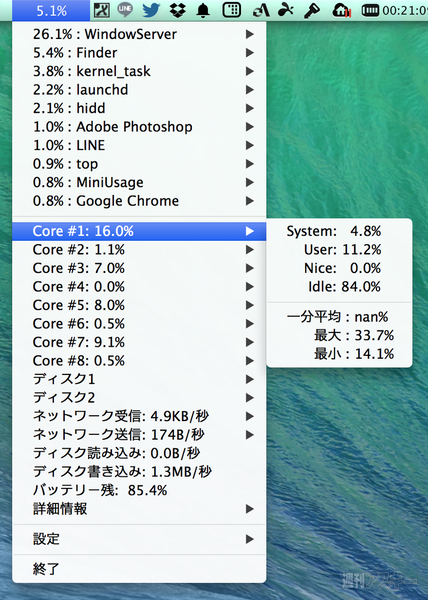Open the Dropbox menu bar icon
The height and width of the screenshot is (600, 428).
[177, 10]
